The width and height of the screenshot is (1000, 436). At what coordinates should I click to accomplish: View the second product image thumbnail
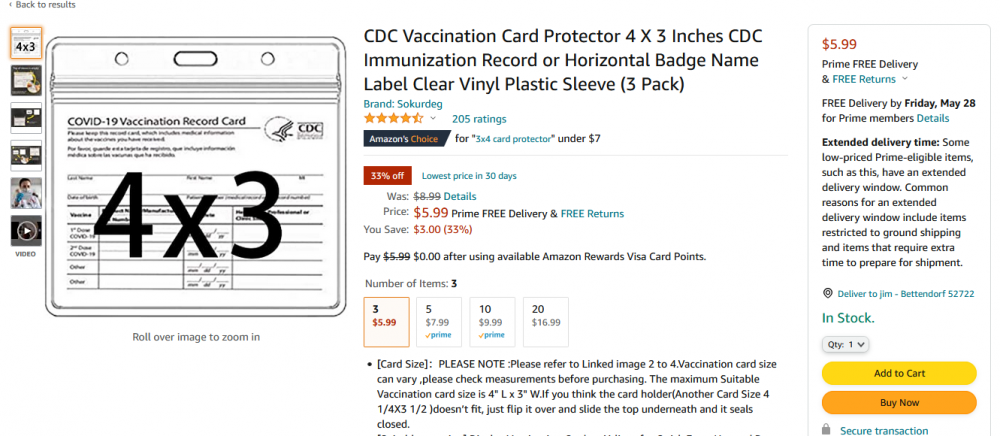pos(26,80)
